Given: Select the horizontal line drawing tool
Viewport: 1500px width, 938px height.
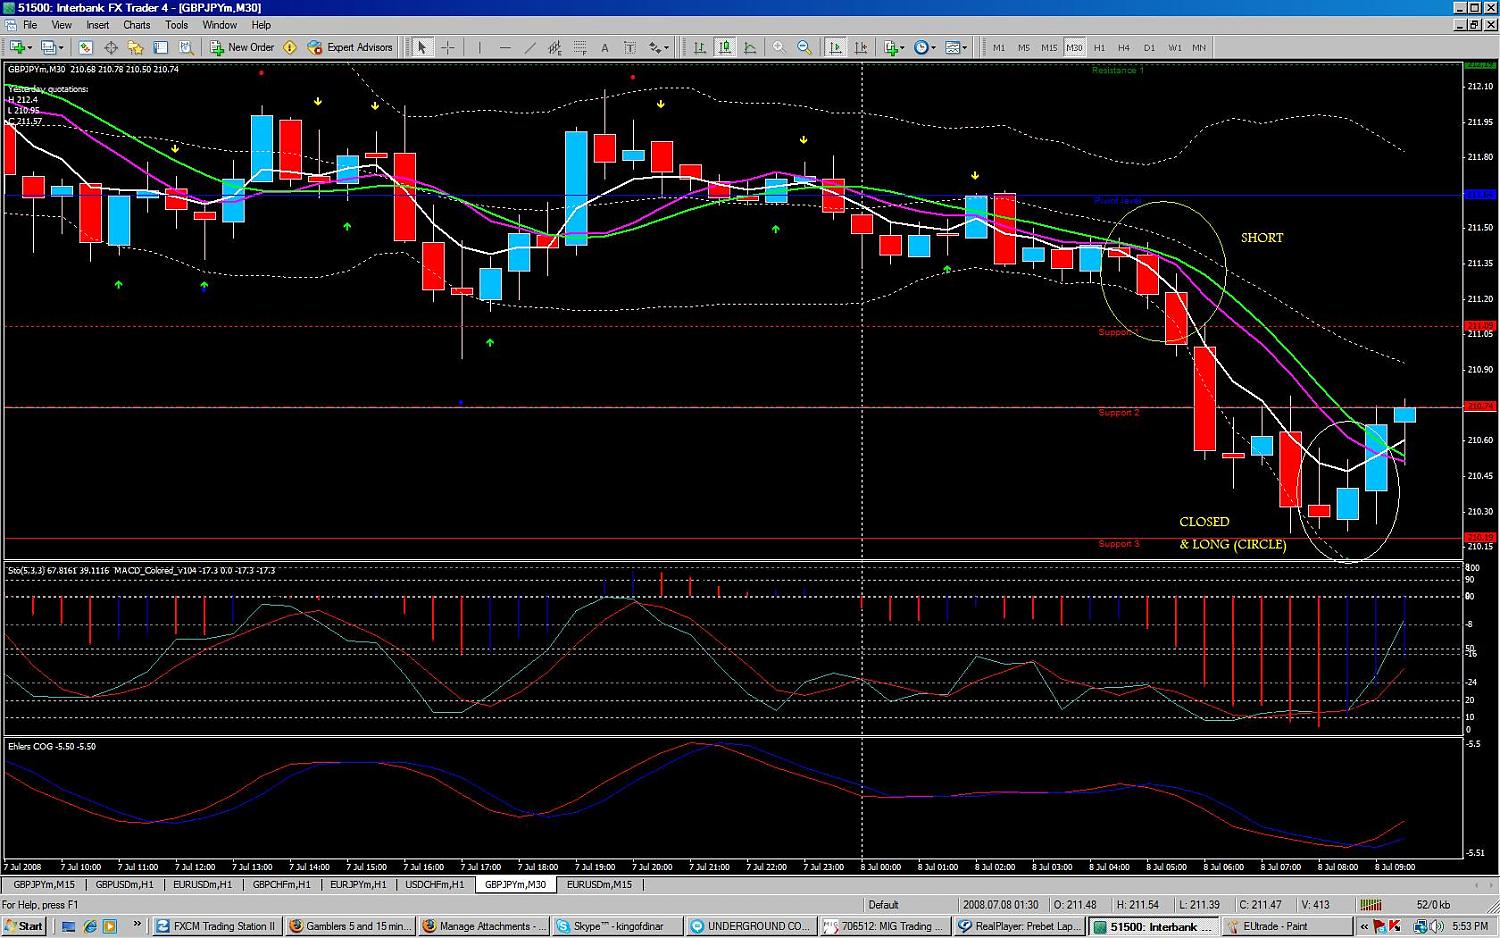Looking at the screenshot, I should pos(505,47).
